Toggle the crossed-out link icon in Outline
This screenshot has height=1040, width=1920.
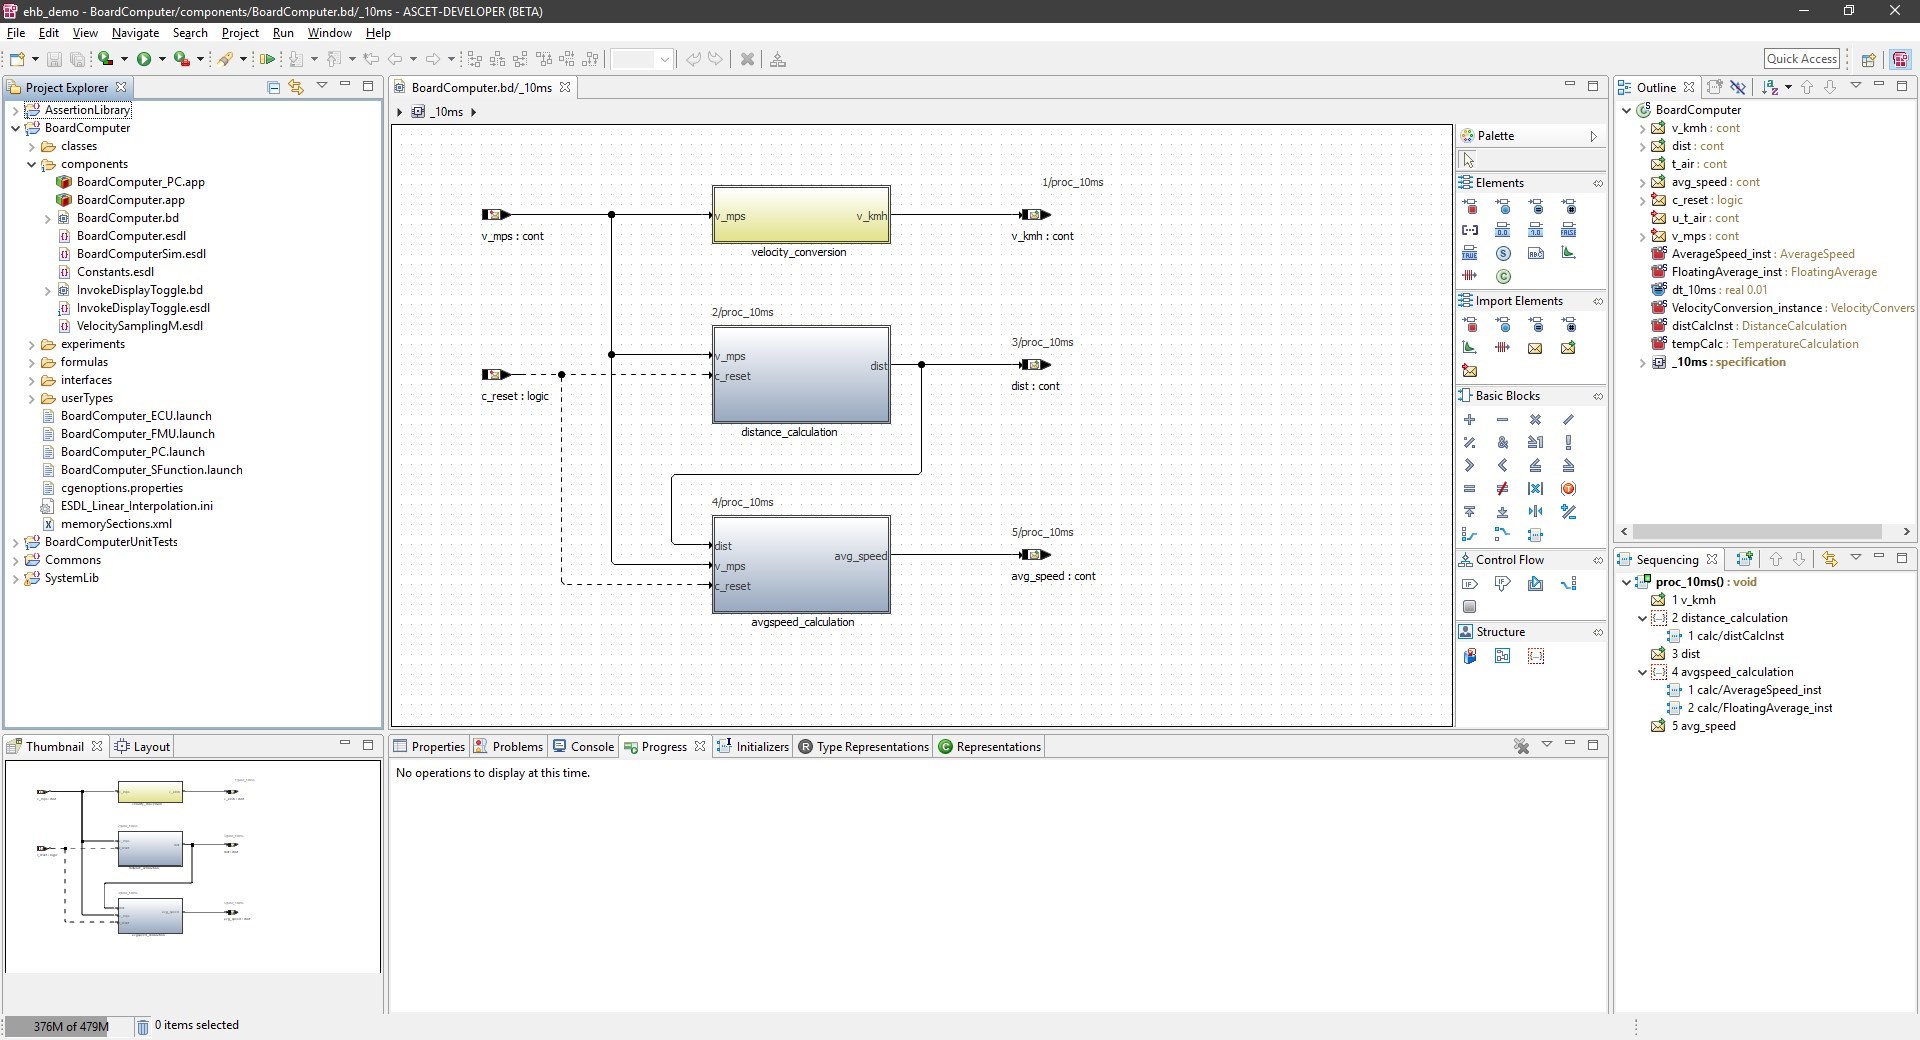[x=1738, y=88]
